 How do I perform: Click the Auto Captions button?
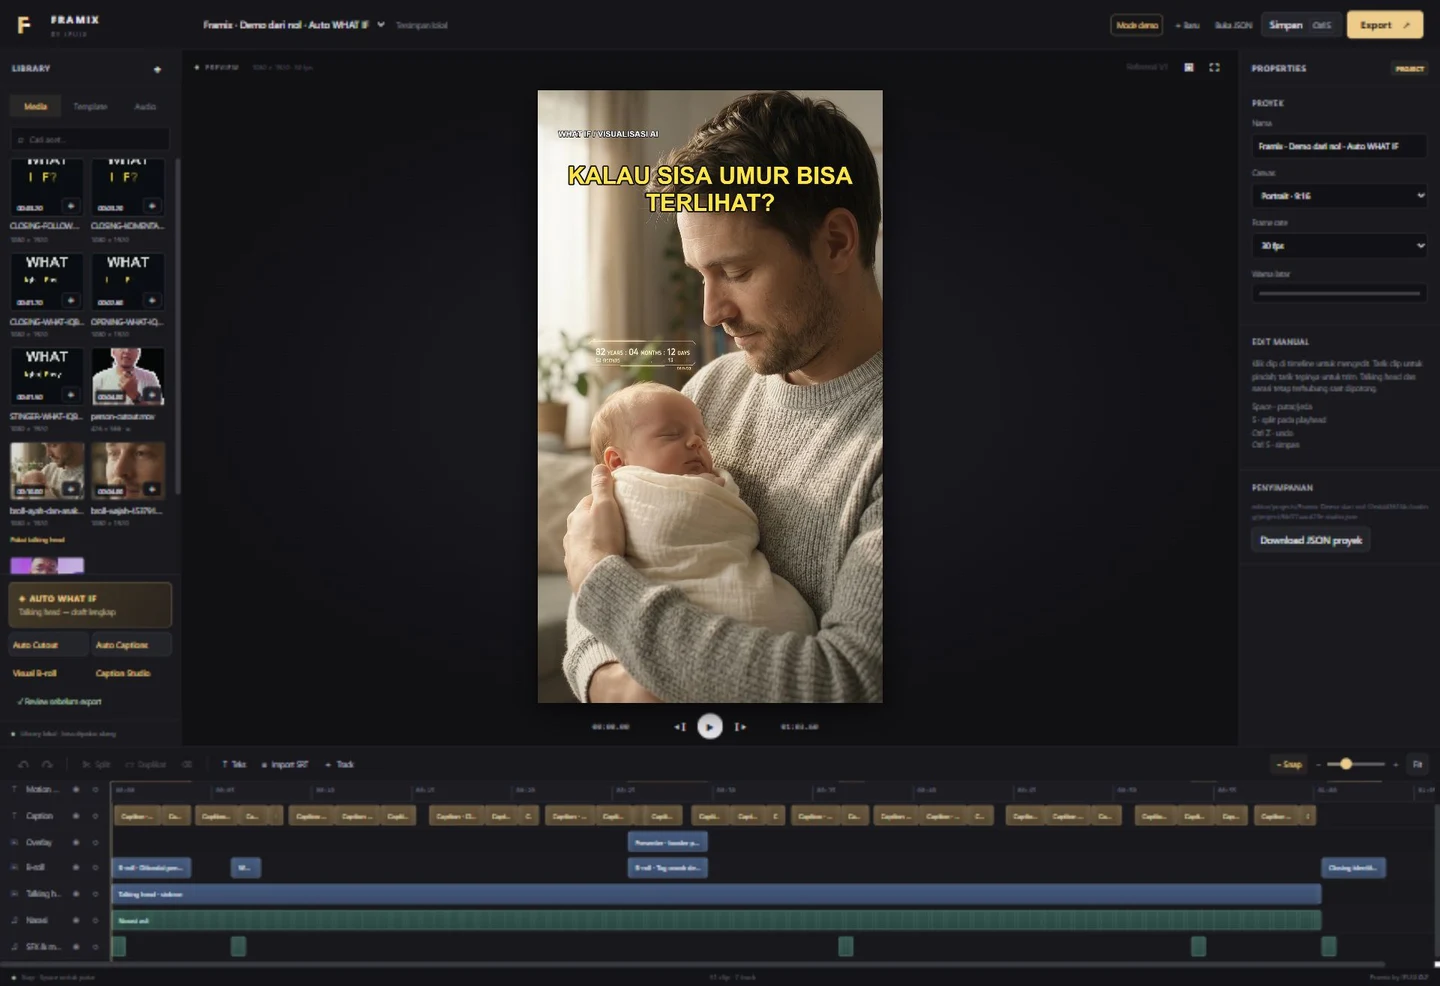point(131,645)
